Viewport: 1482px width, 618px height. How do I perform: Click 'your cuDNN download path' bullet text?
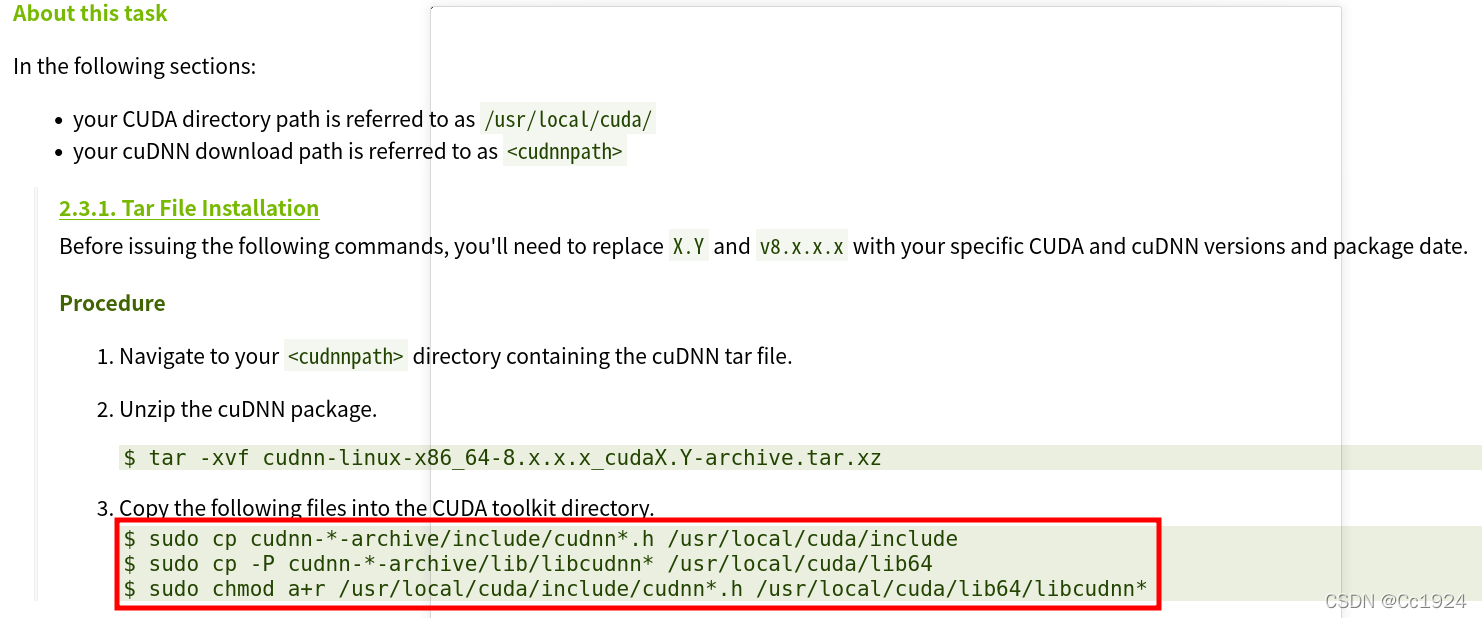285,152
